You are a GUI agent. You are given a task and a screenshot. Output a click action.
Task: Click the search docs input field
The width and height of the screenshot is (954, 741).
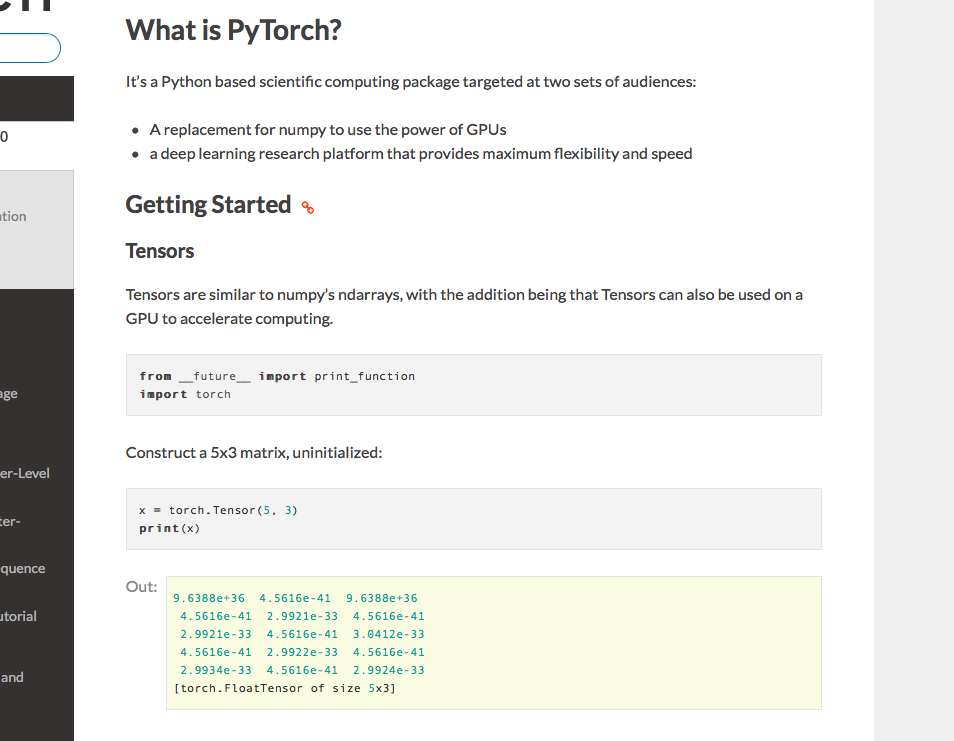(29, 48)
